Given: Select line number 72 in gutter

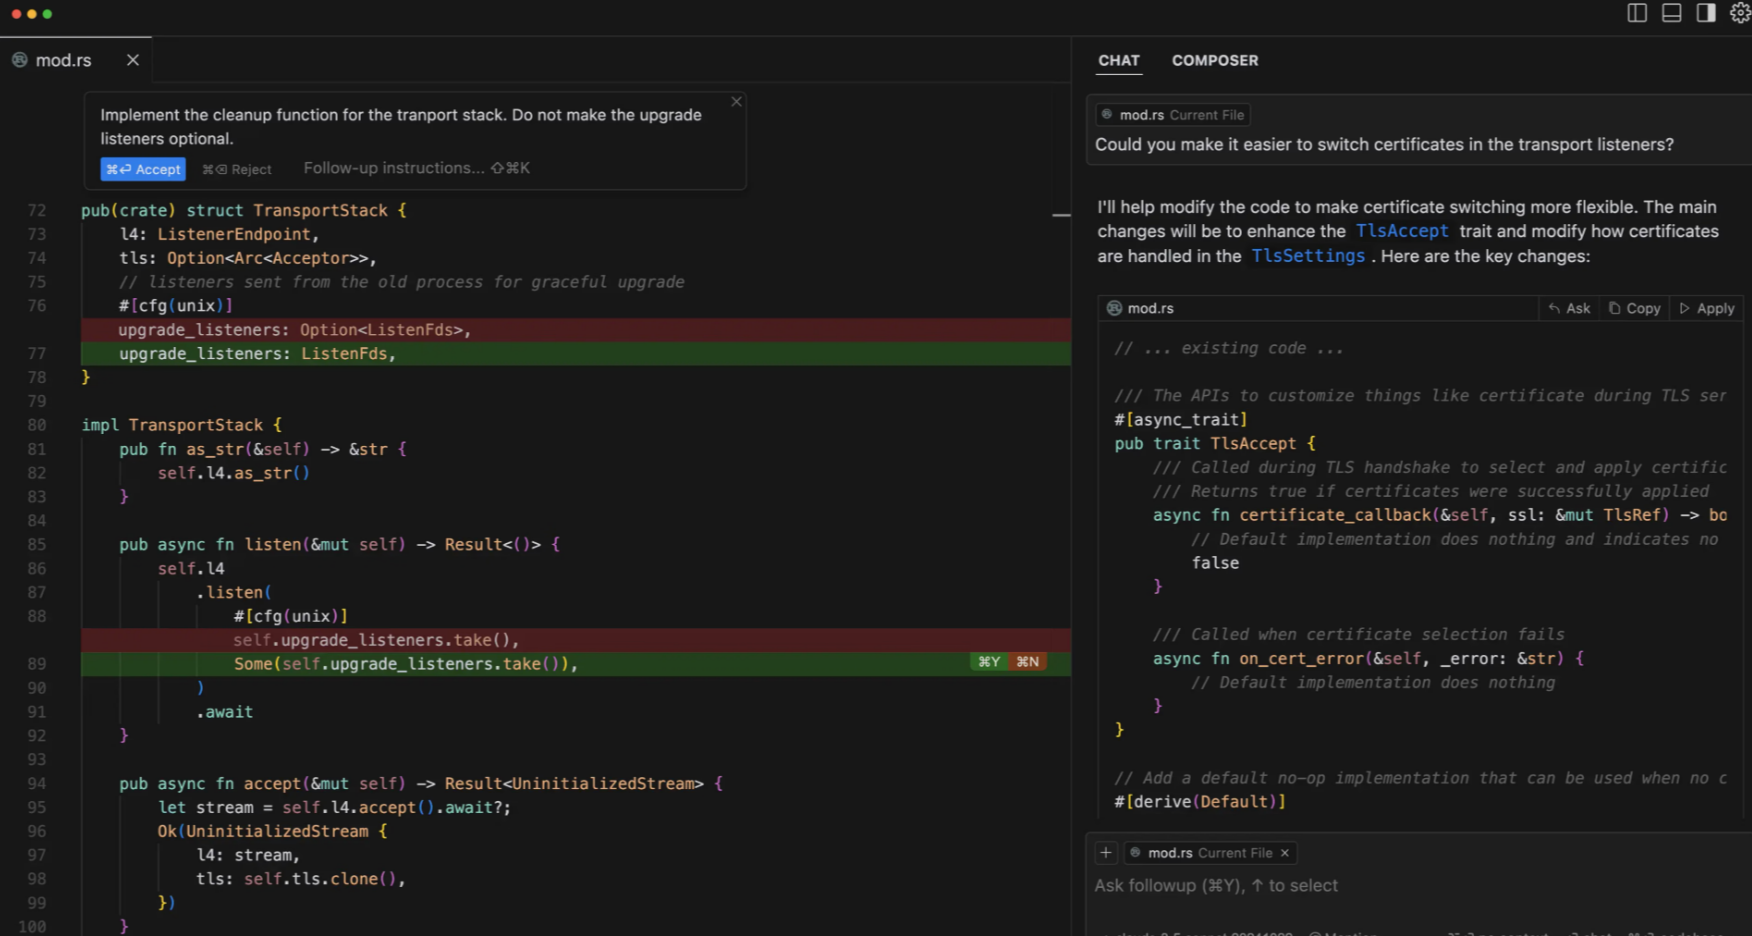Looking at the screenshot, I should (x=37, y=210).
